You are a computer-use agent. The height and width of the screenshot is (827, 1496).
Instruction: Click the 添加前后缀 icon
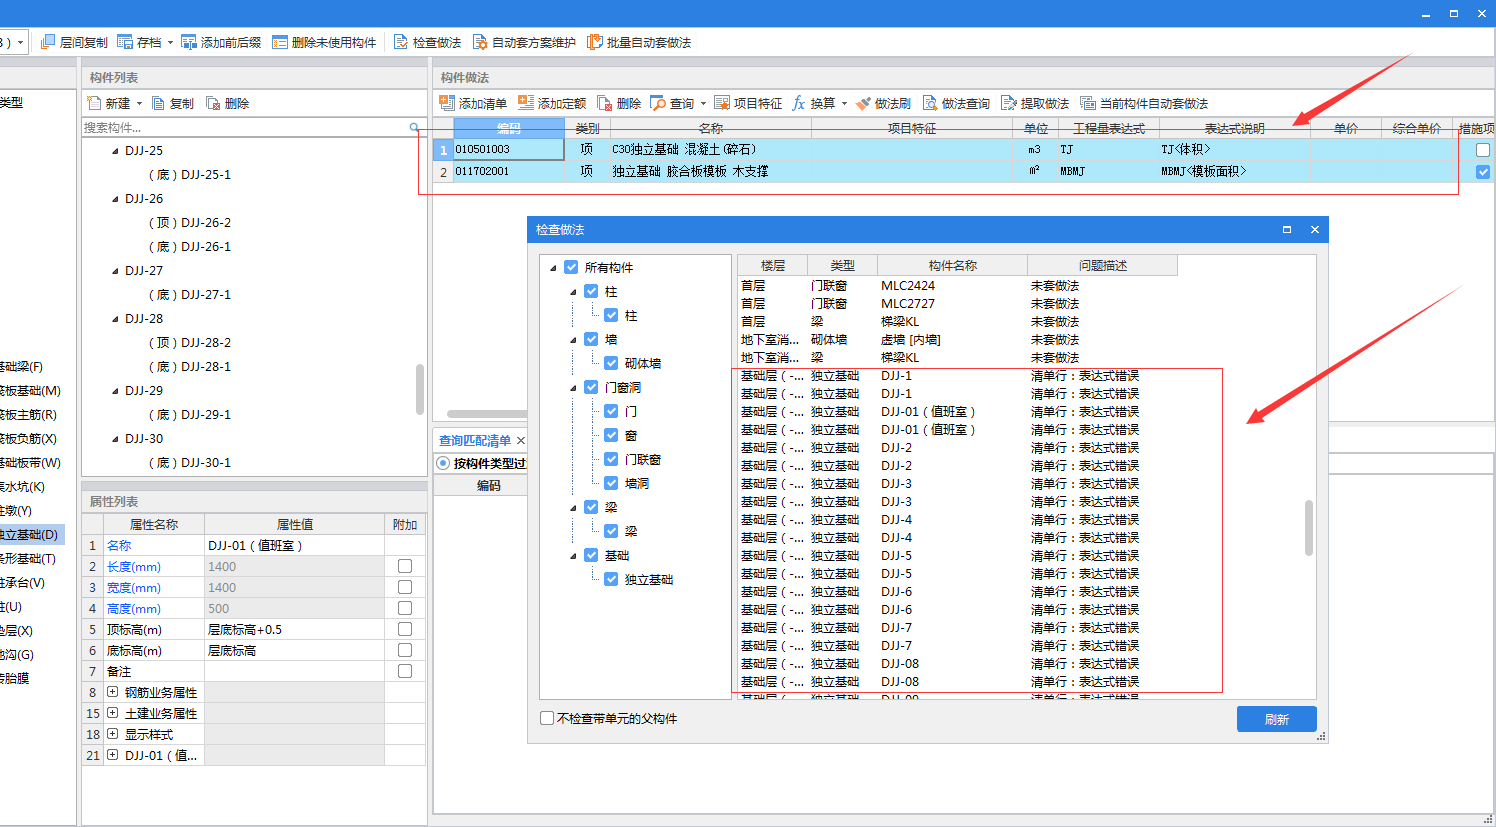(189, 42)
